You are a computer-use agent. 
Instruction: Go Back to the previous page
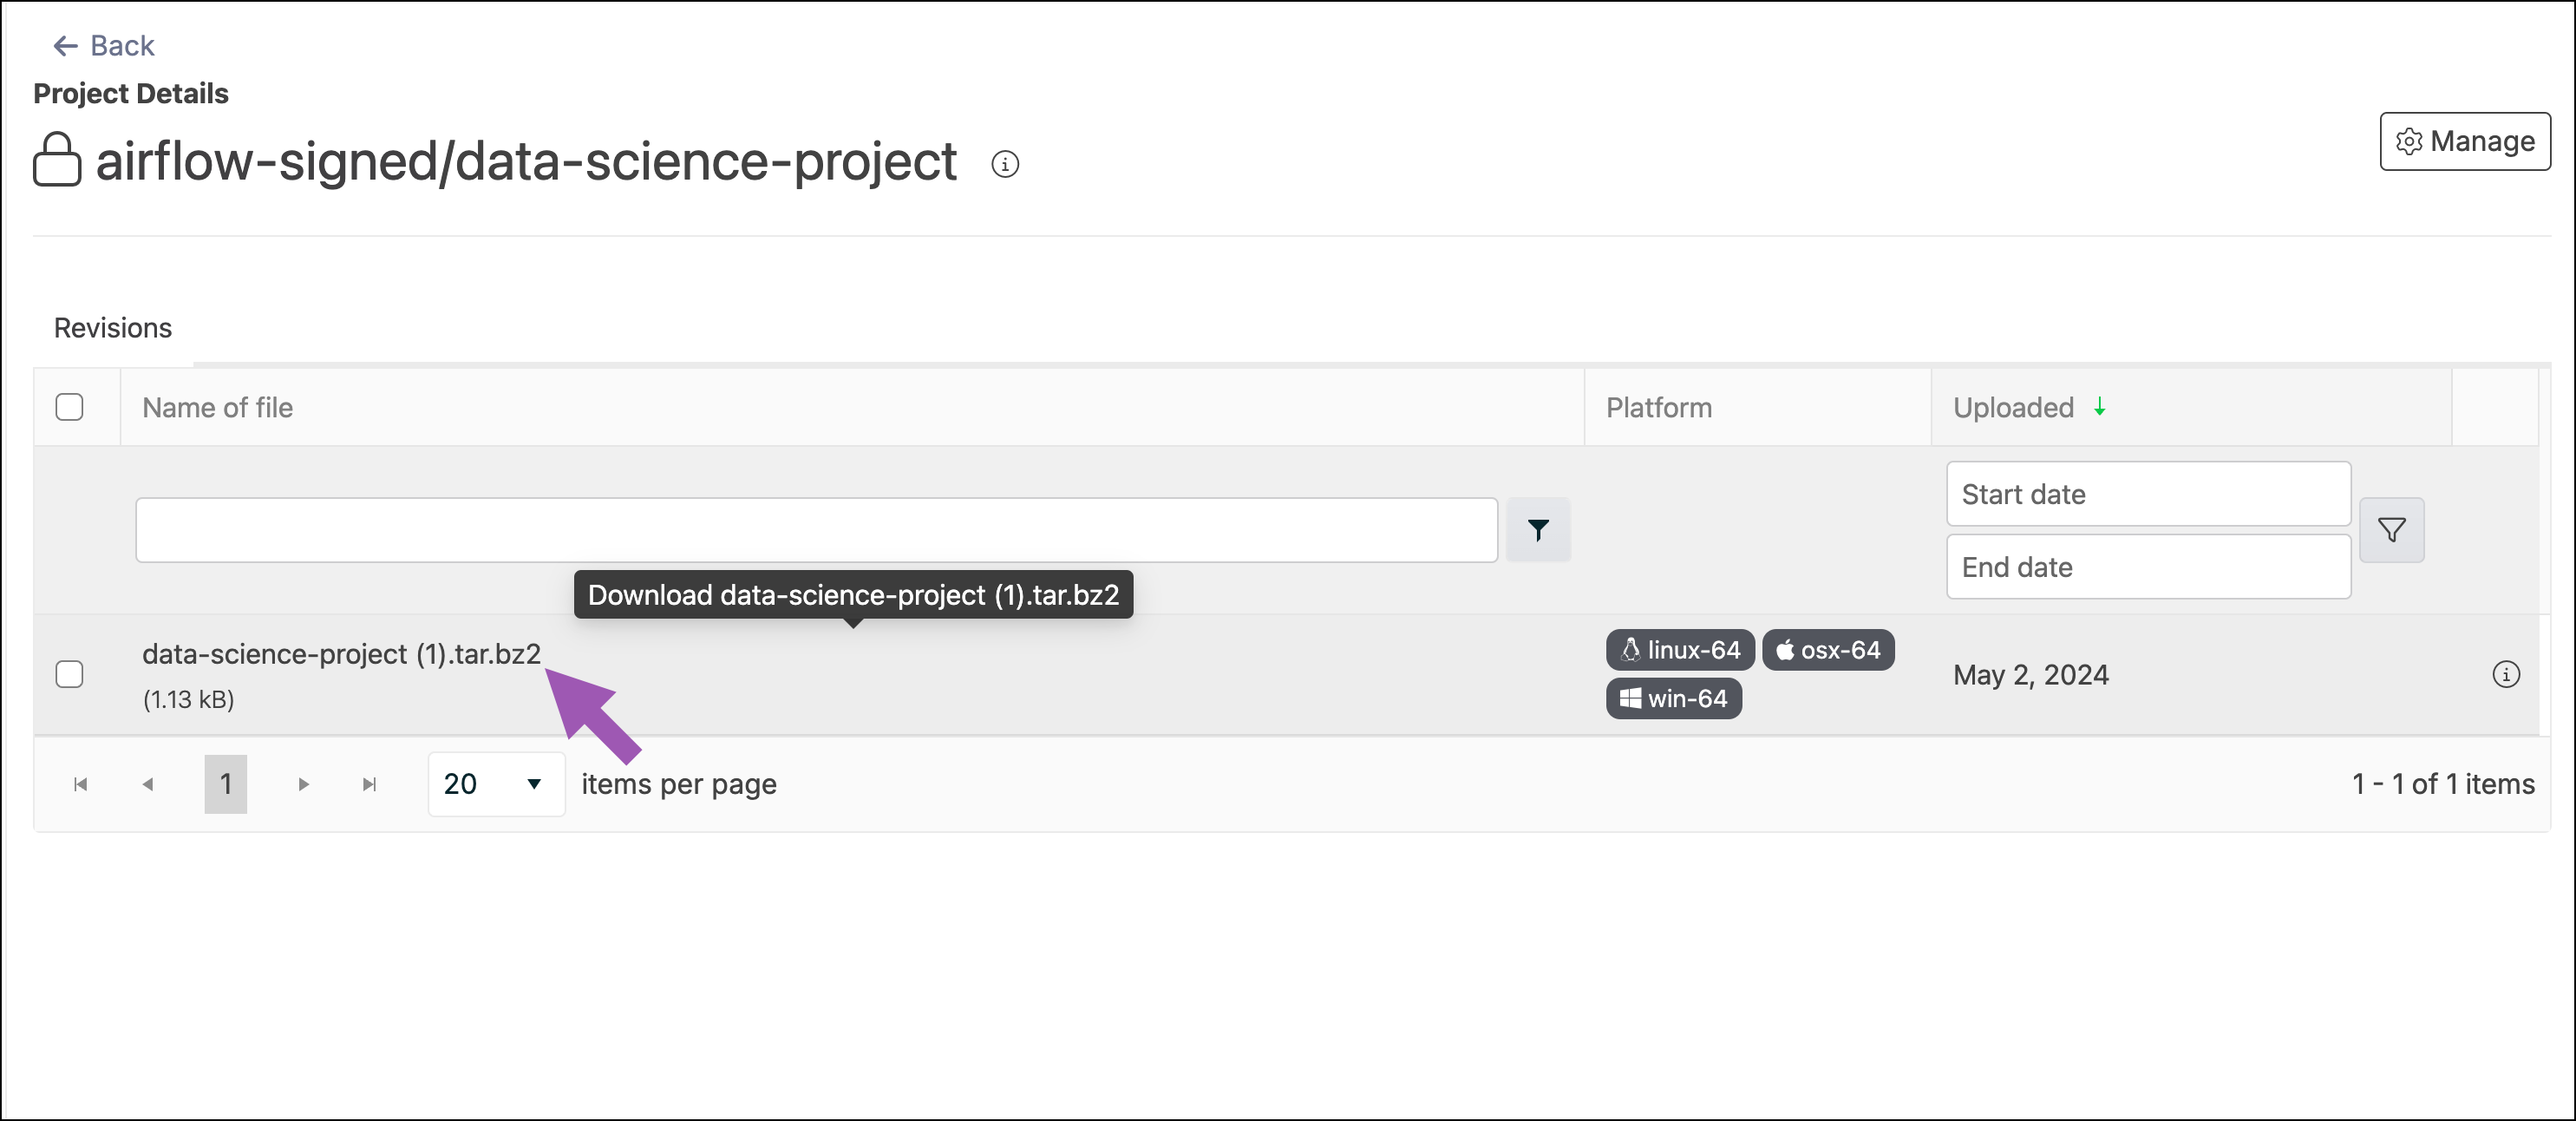(104, 46)
